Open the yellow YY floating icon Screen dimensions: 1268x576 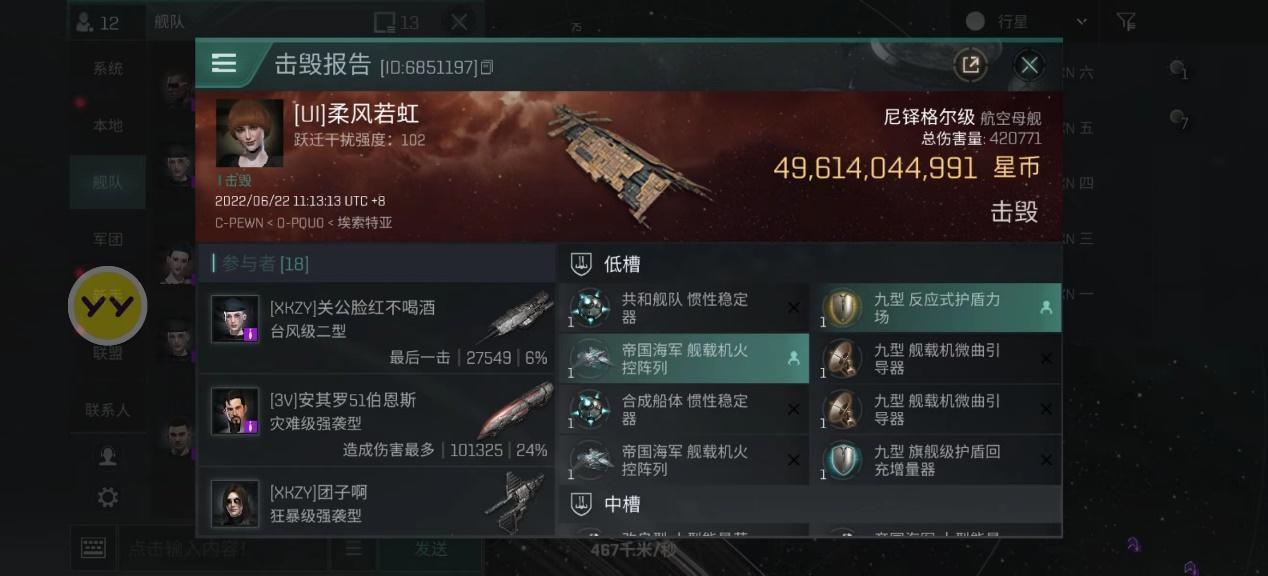(107, 306)
